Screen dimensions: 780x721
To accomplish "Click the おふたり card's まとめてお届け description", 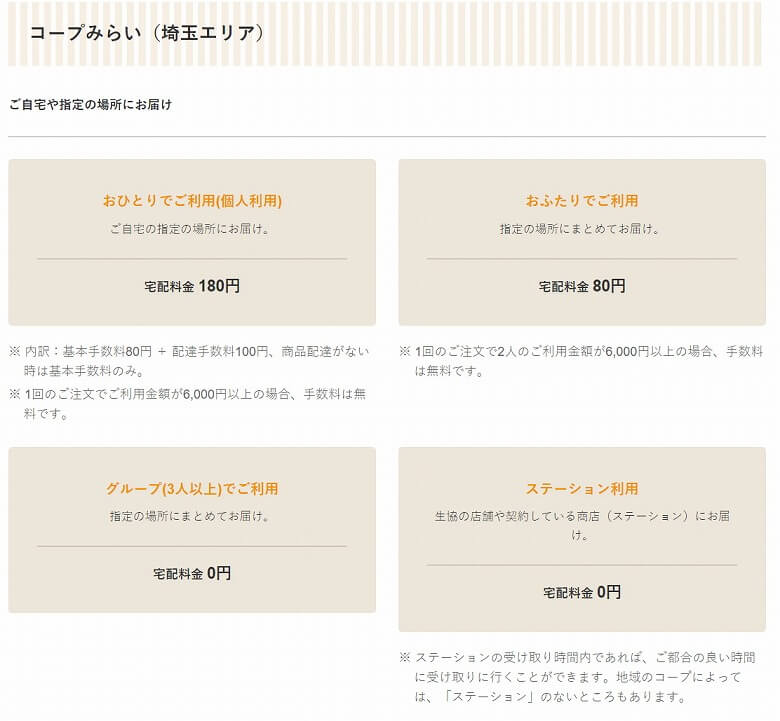I will tap(582, 229).
